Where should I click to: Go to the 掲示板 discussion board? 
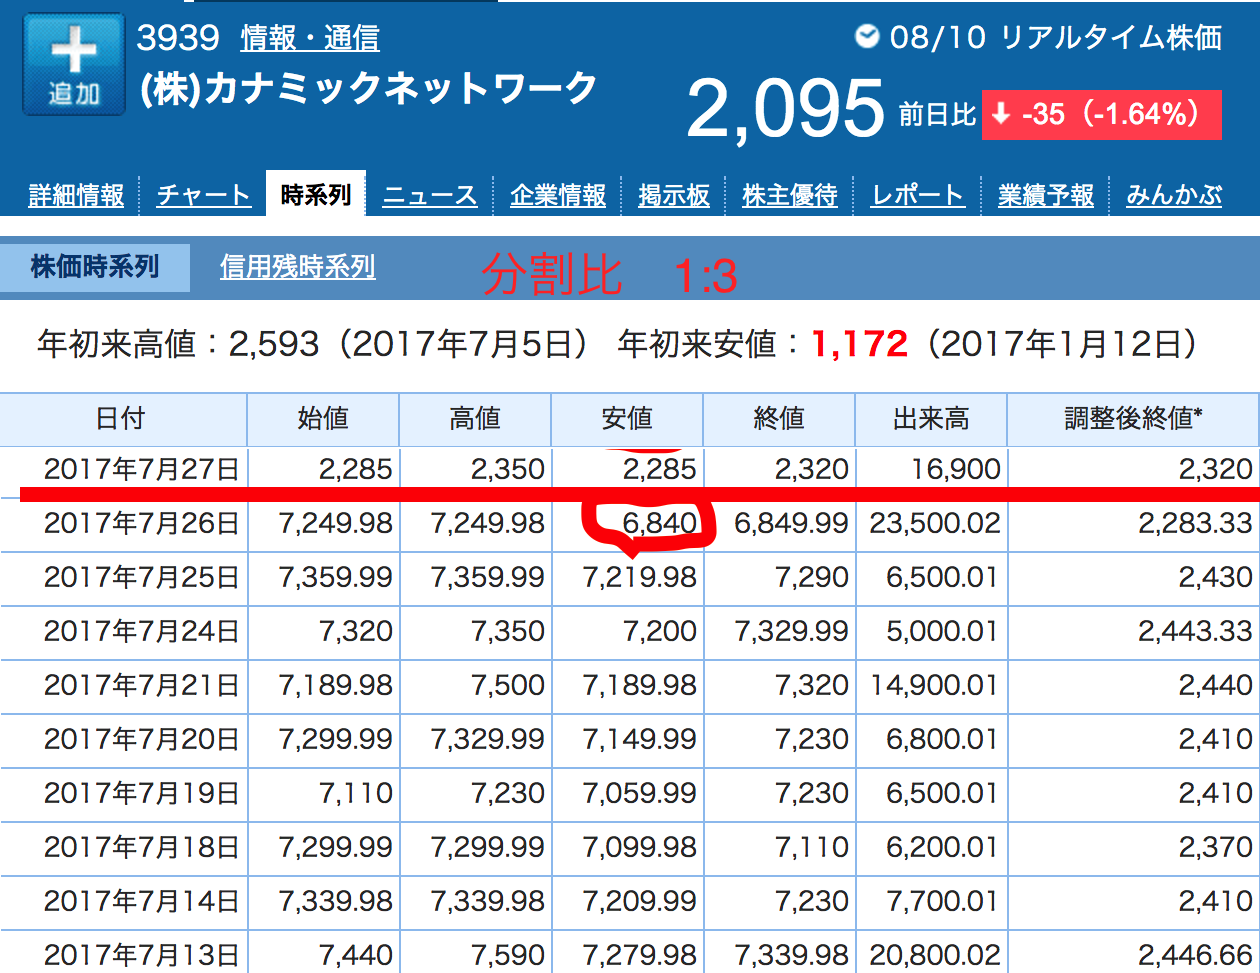(674, 196)
